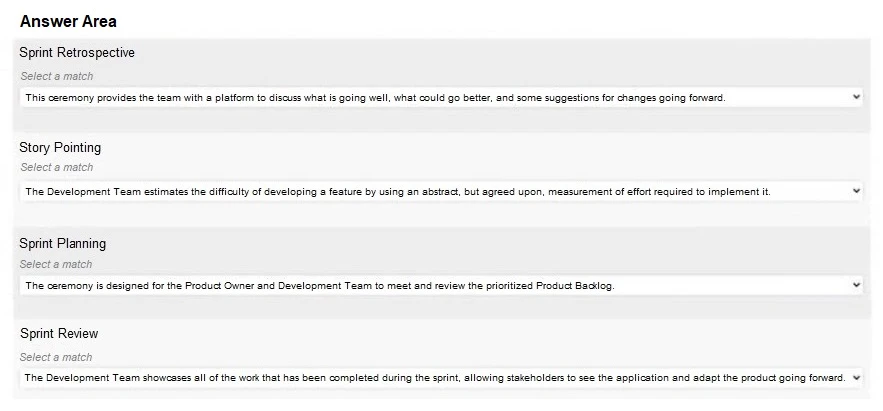Click "Select a match" under Story Pointing
Viewport: 883px width, 411px height.
pyautogui.click(x=57, y=168)
